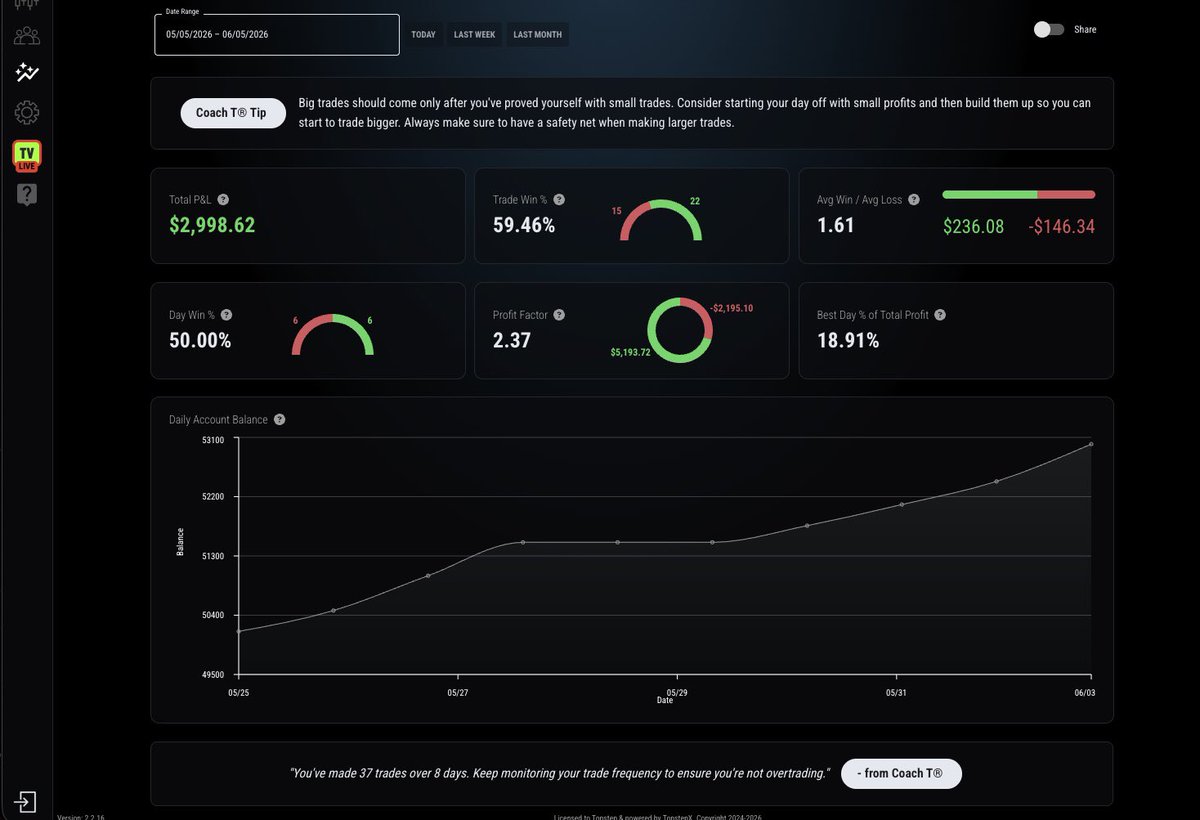Click help icon beside Daily Account Balance
The width and height of the screenshot is (1200, 820).
tap(279, 420)
